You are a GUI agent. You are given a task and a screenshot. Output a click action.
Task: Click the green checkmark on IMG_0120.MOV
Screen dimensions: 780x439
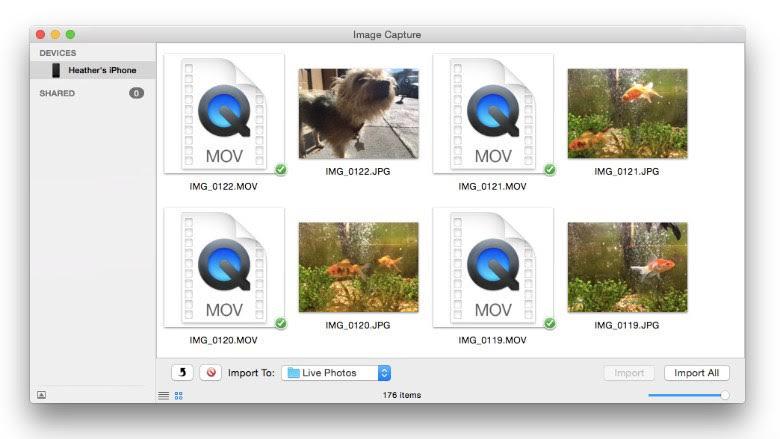(281, 323)
